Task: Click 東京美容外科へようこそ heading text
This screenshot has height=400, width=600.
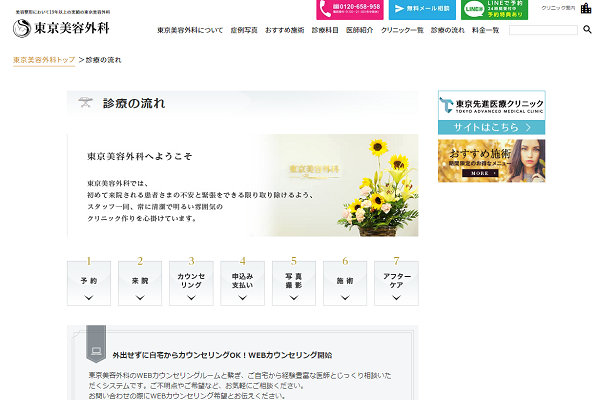Action: coord(139,156)
